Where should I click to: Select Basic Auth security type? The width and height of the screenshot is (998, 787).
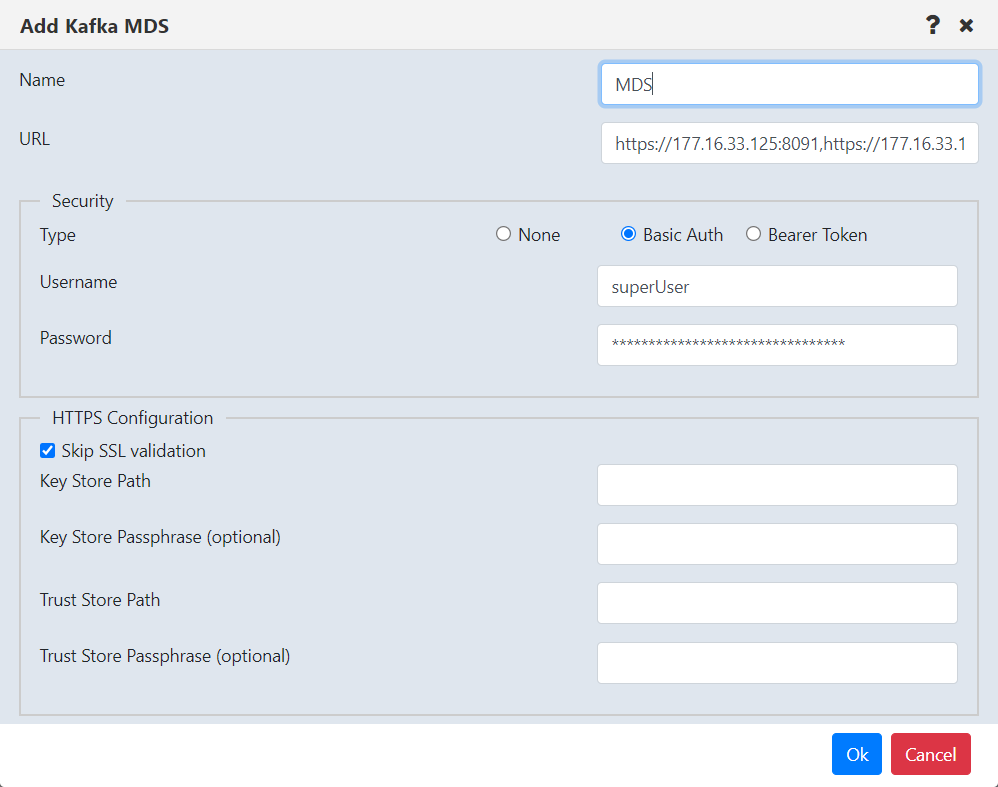[x=628, y=234]
